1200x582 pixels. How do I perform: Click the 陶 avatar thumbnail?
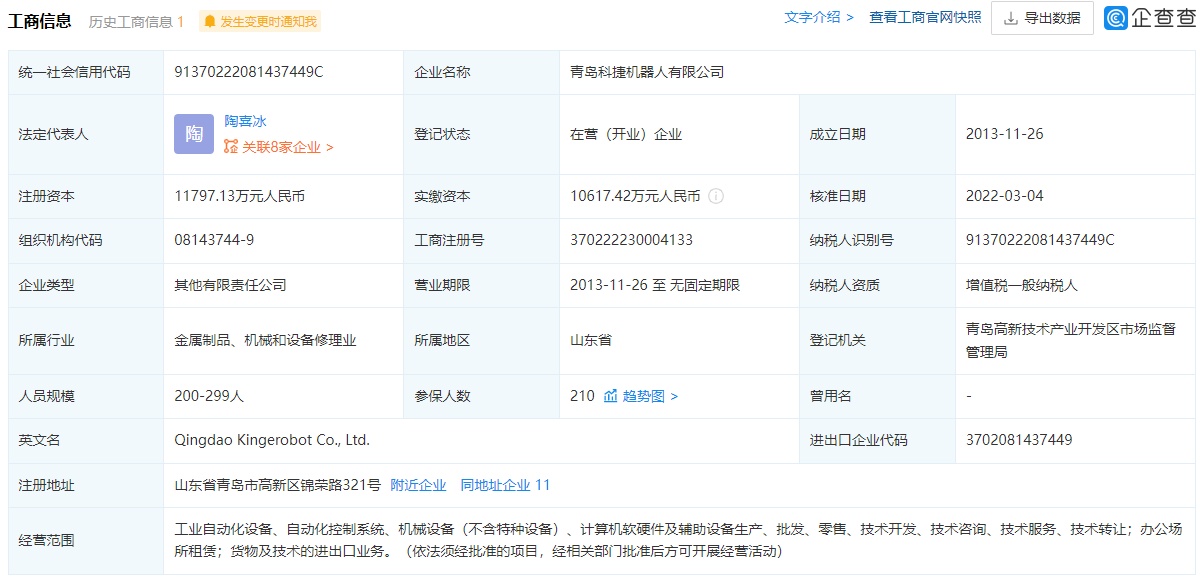click(x=194, y=134)
